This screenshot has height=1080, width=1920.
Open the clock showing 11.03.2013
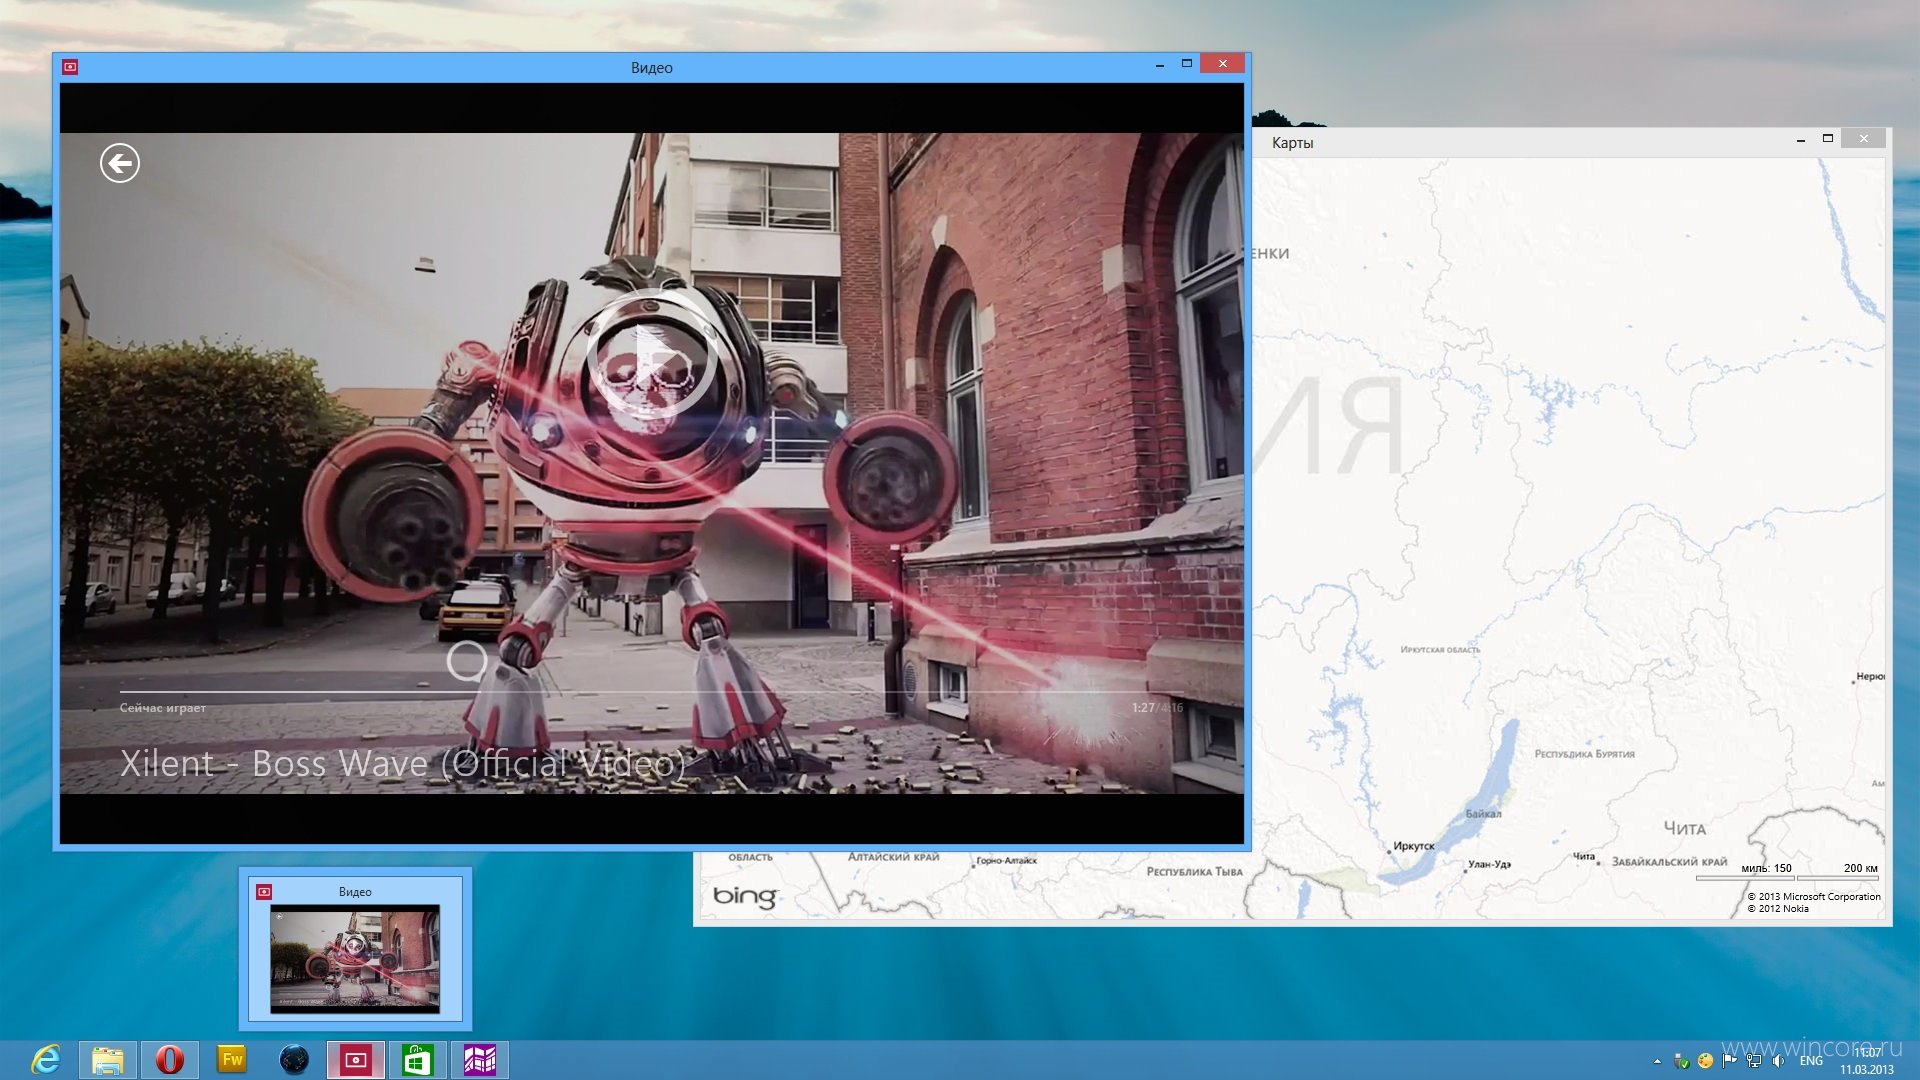click(x=1867, y=1061)
